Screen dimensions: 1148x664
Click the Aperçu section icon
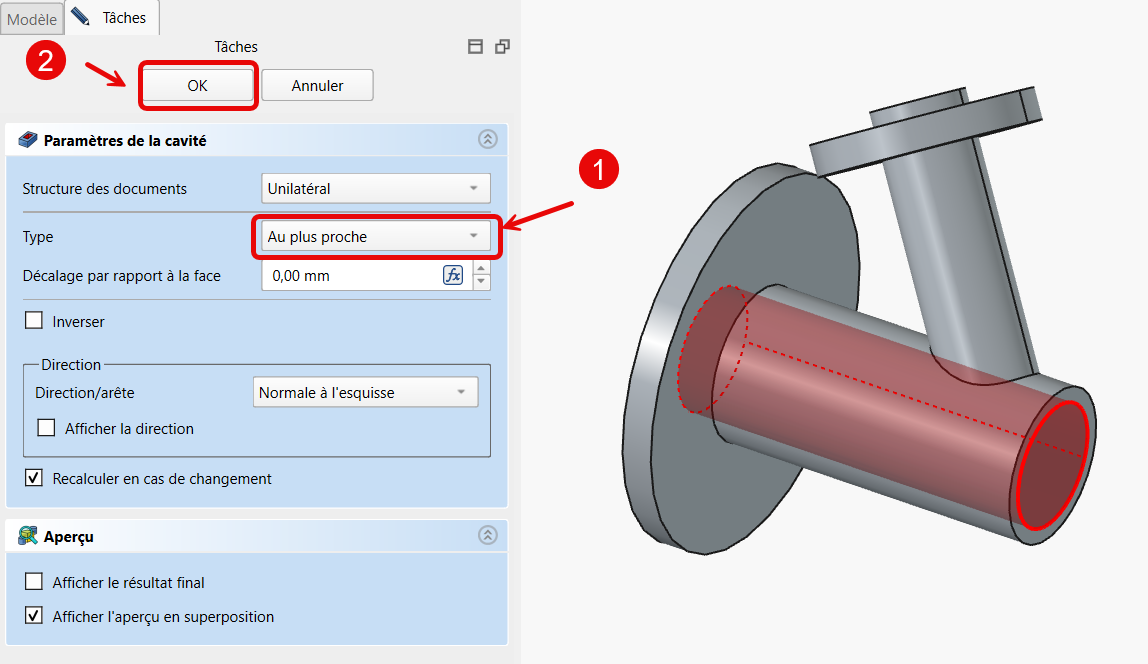click(28, 536)
